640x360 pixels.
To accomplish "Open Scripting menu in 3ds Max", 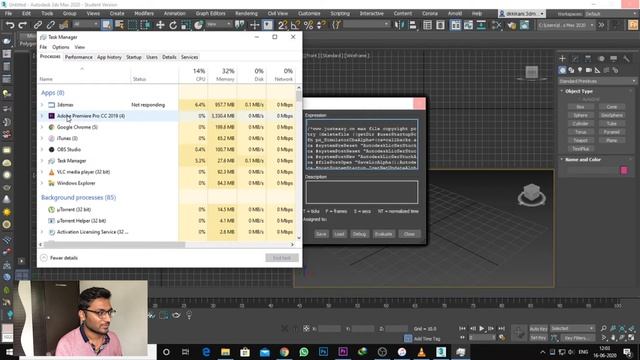I will tap(340, 13).
